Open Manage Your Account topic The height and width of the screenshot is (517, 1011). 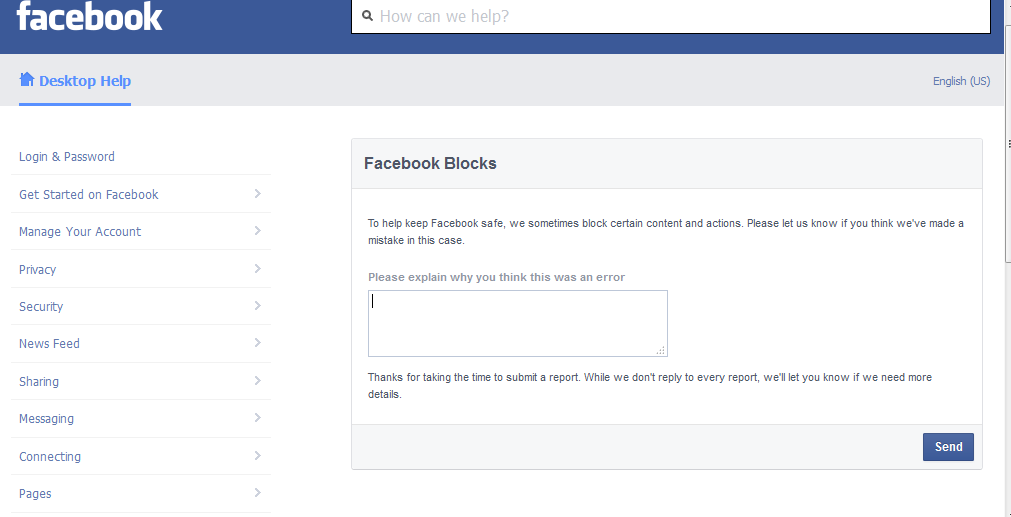80,231
